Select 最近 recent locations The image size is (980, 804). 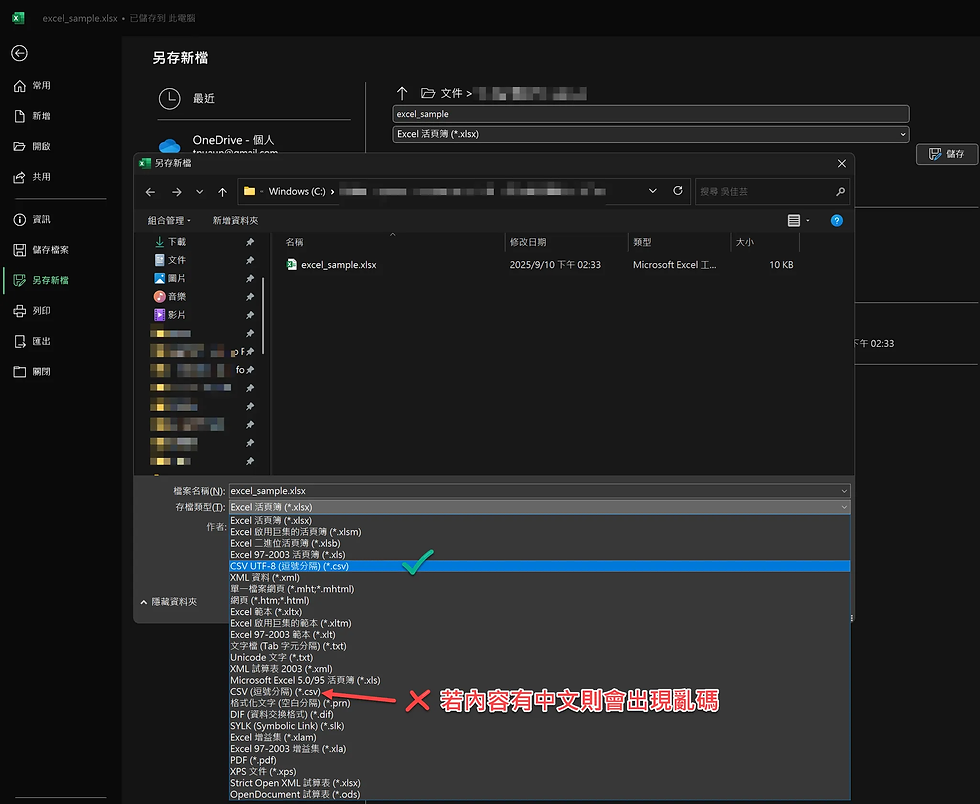(x=188, y=98)
